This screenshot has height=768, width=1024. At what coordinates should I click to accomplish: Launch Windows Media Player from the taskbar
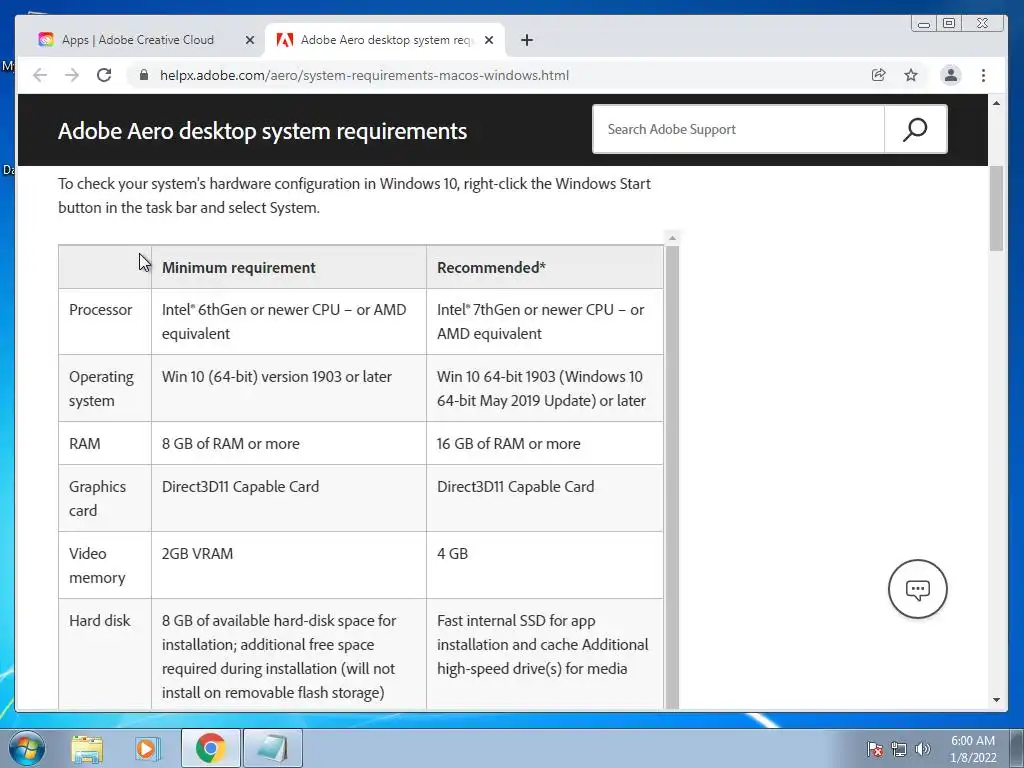point(148,749)
